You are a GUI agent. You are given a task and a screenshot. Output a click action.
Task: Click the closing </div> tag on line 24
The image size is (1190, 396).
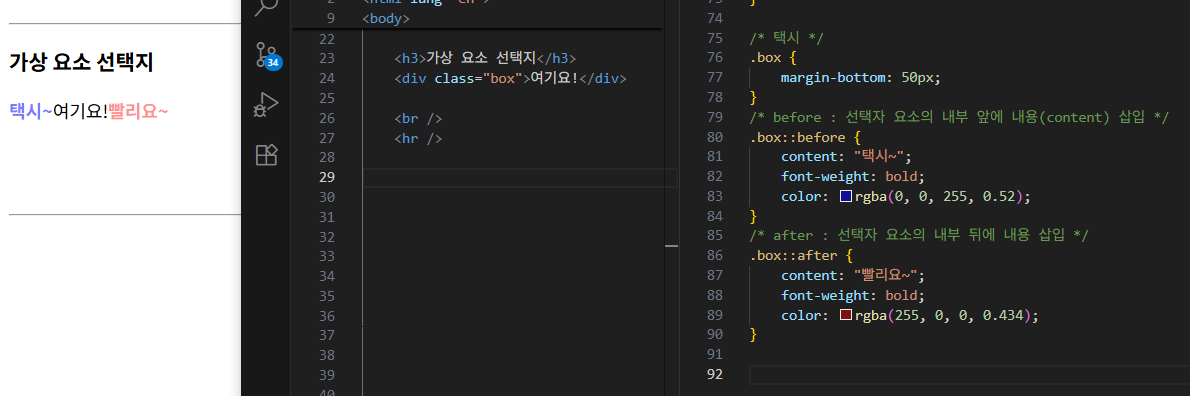tap(603, 78)
